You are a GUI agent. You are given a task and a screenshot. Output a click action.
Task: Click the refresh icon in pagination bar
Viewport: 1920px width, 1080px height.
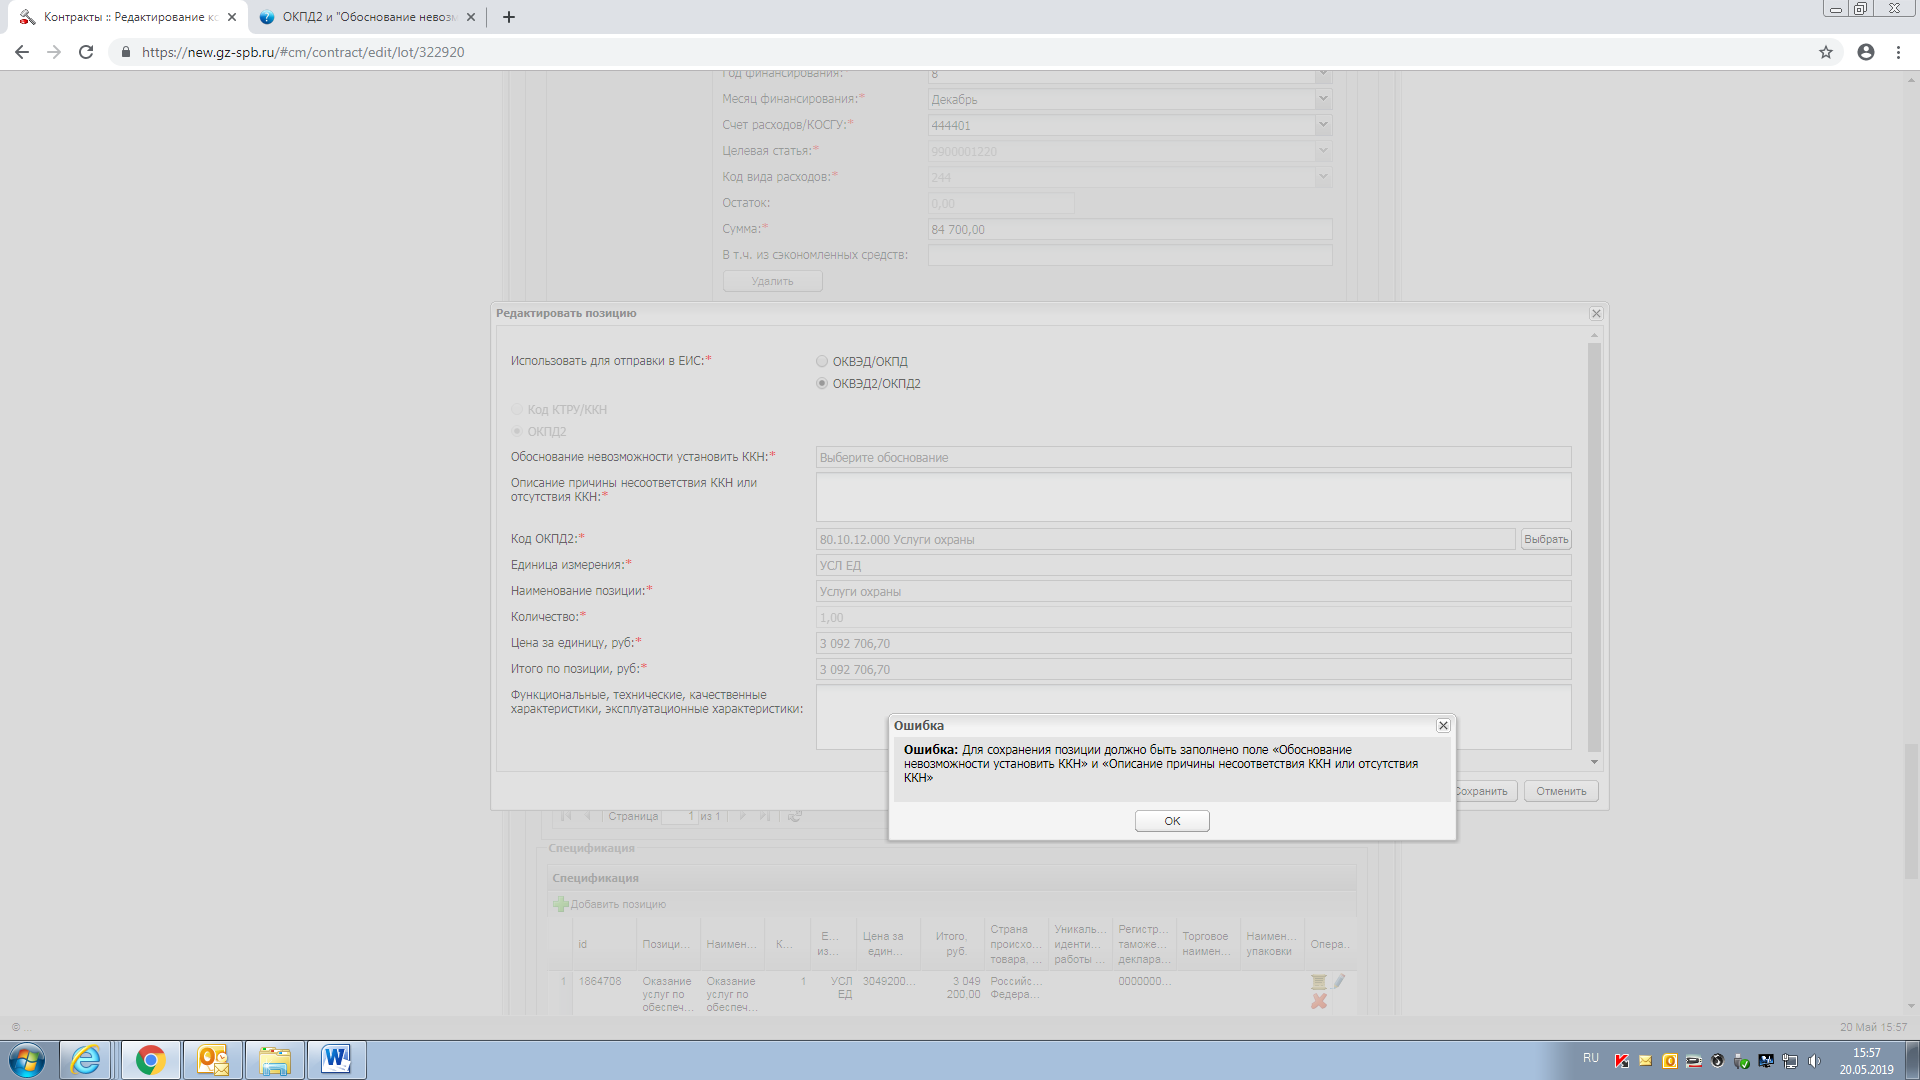pos(794,817)
